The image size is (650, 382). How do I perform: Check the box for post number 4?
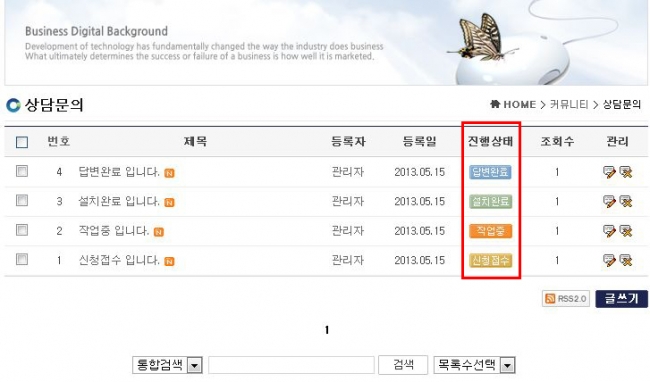22,171
